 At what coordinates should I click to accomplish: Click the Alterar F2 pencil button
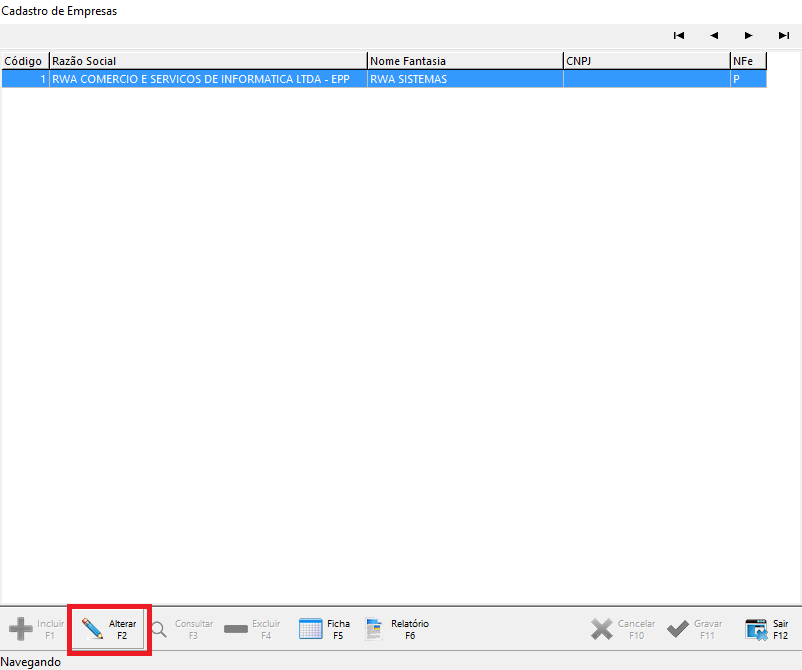(x=109, y=629)
